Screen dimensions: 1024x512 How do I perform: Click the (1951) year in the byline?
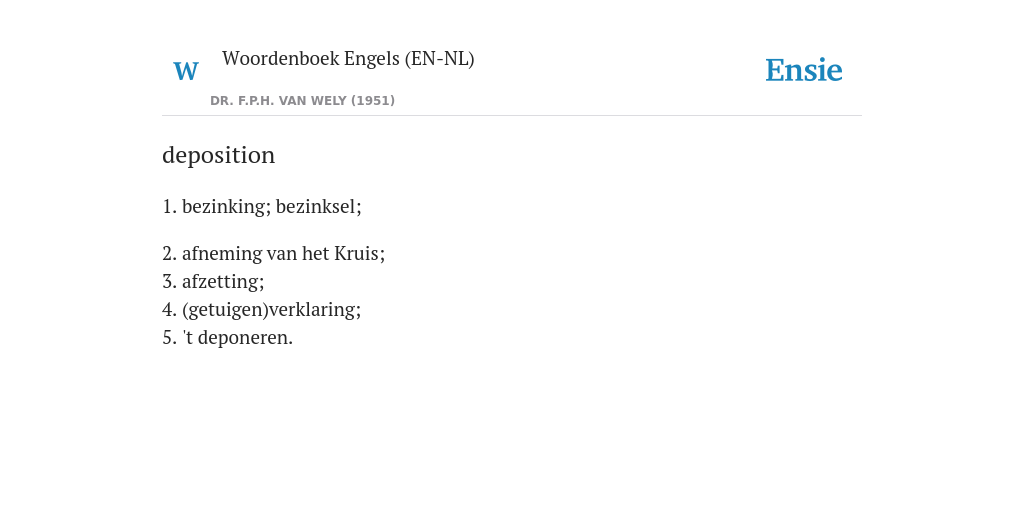point(373,101)
